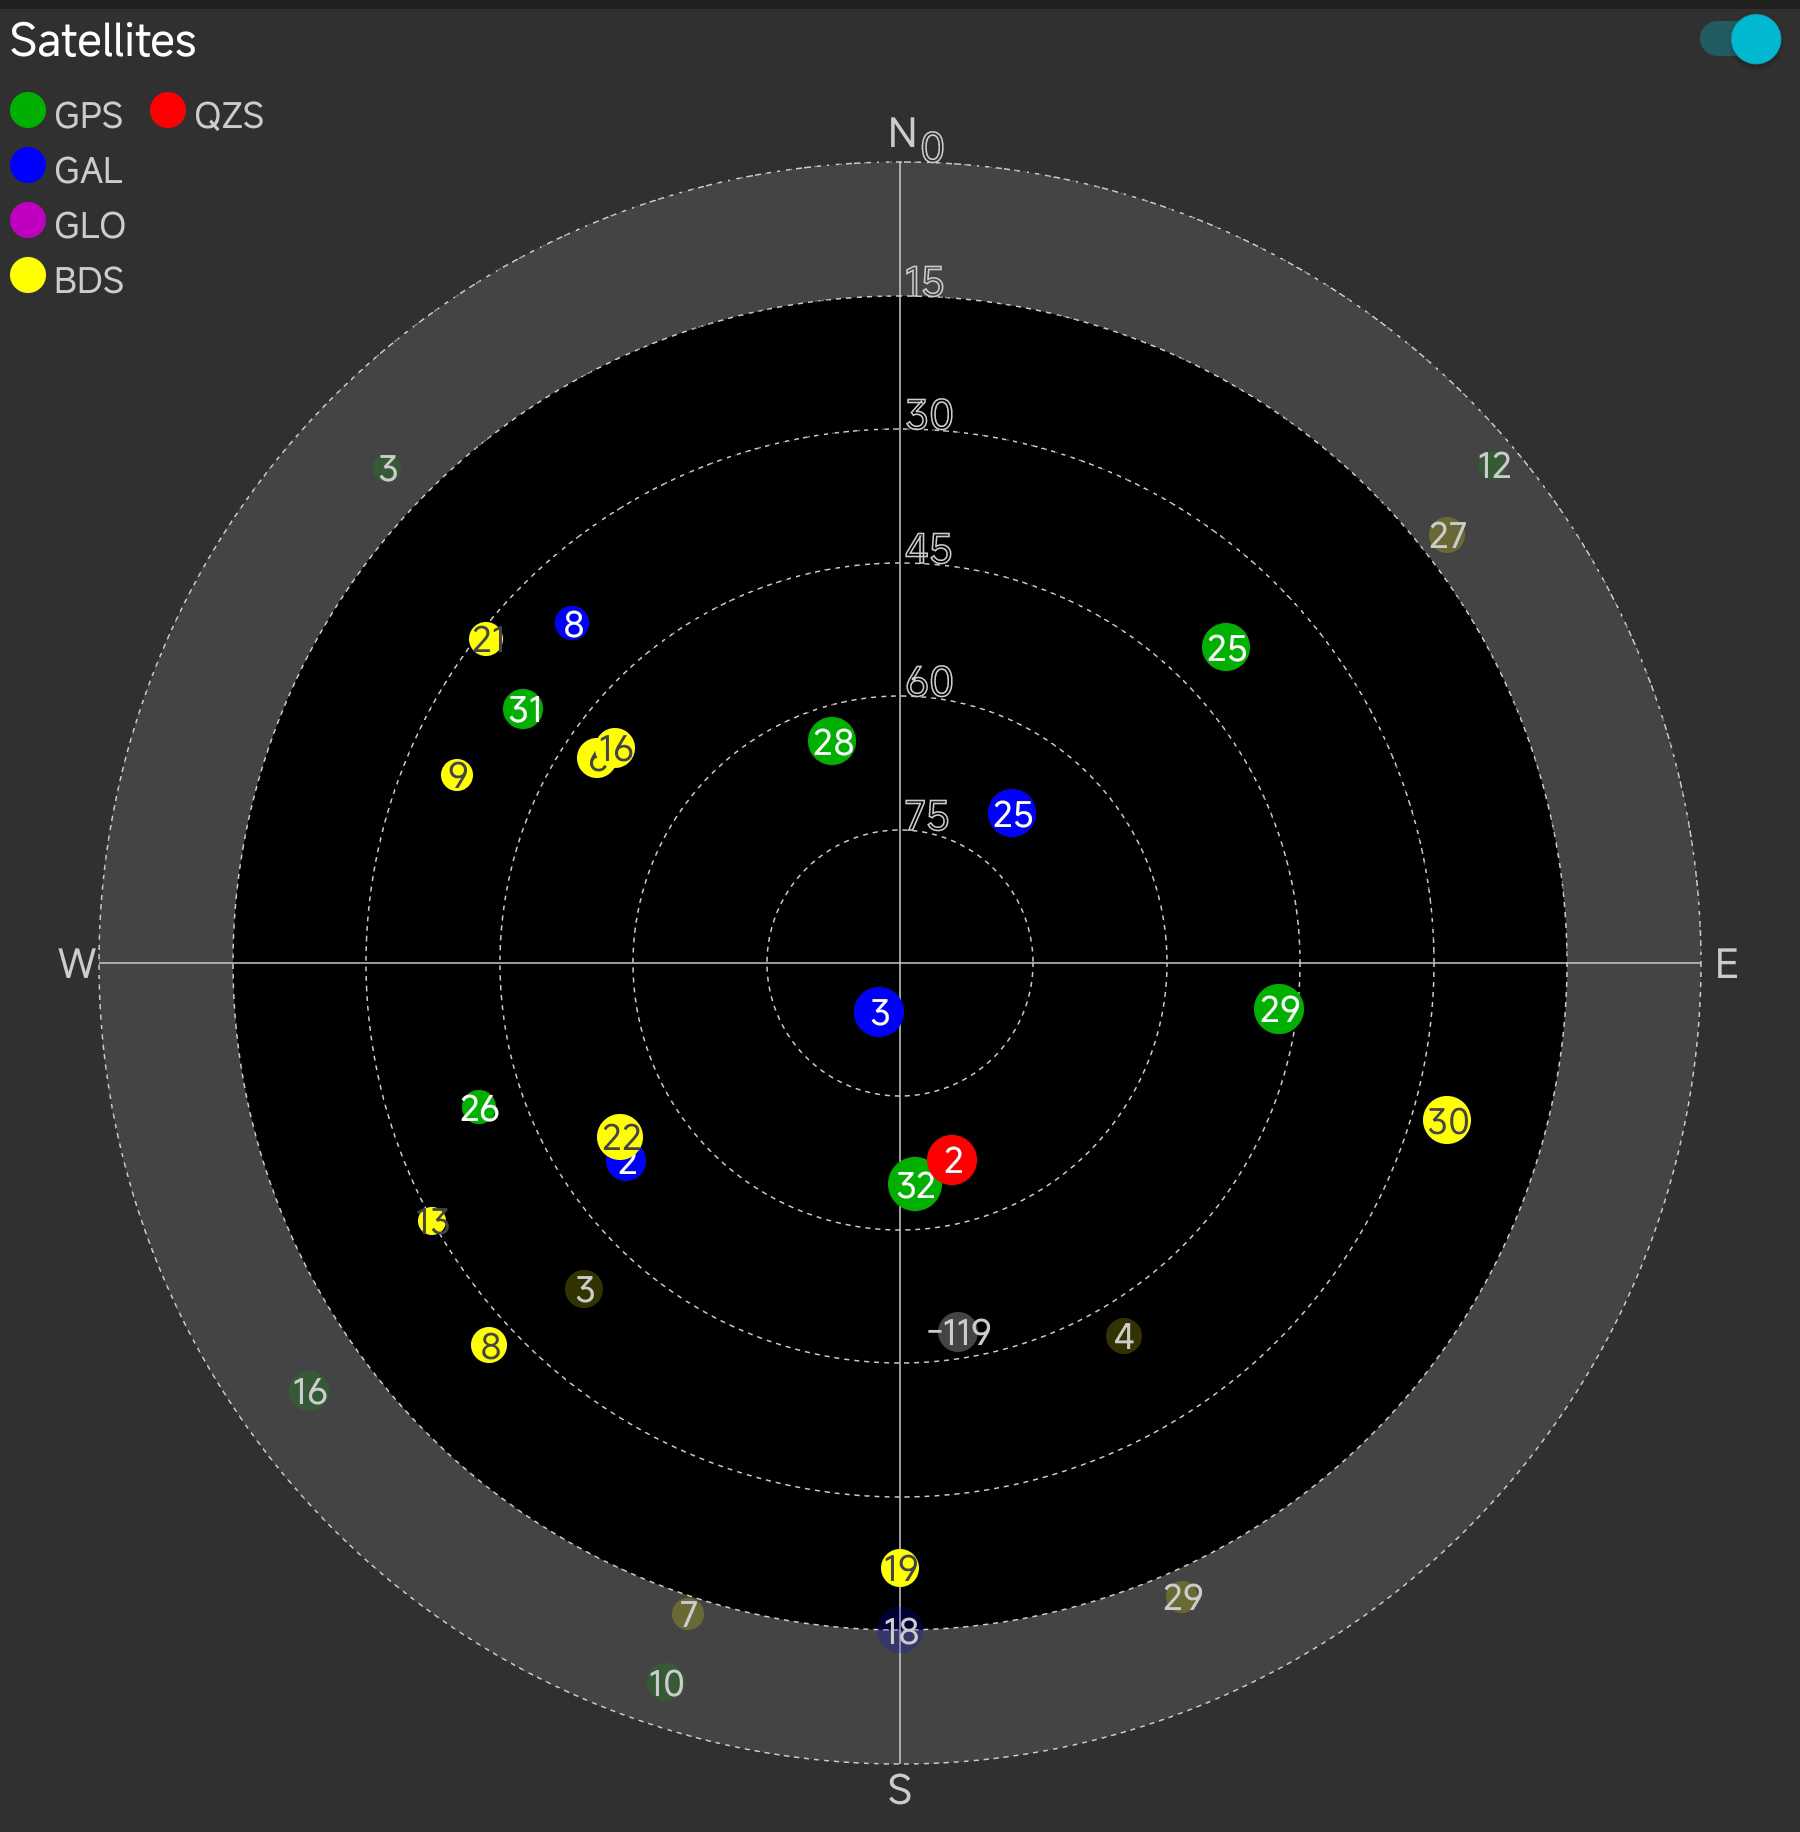Click the magenta GLO legend swatch
Viewport: 1800px width, 1832px height.
tap(28, 221)
